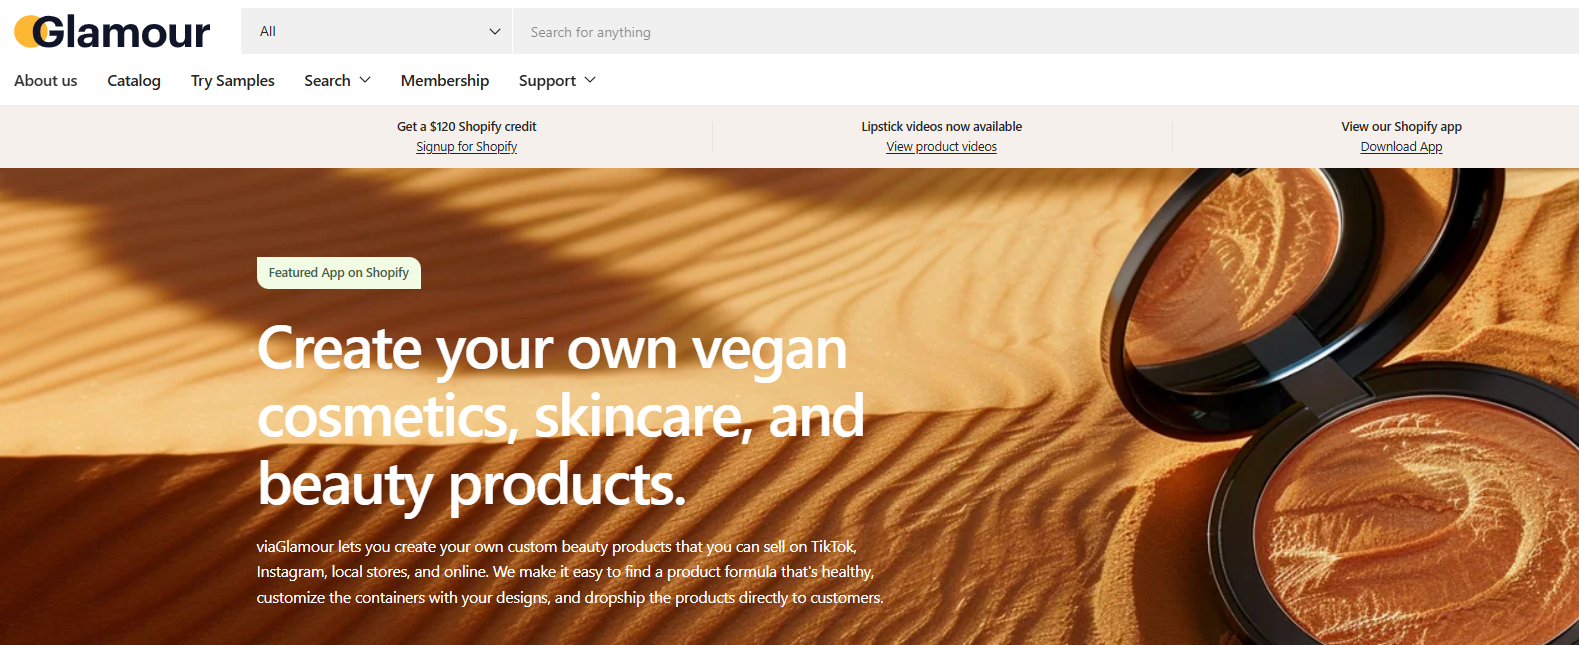Click the Lipstick videos now available text
Viewport: 1579px width, 645px height.
(942, 126)
